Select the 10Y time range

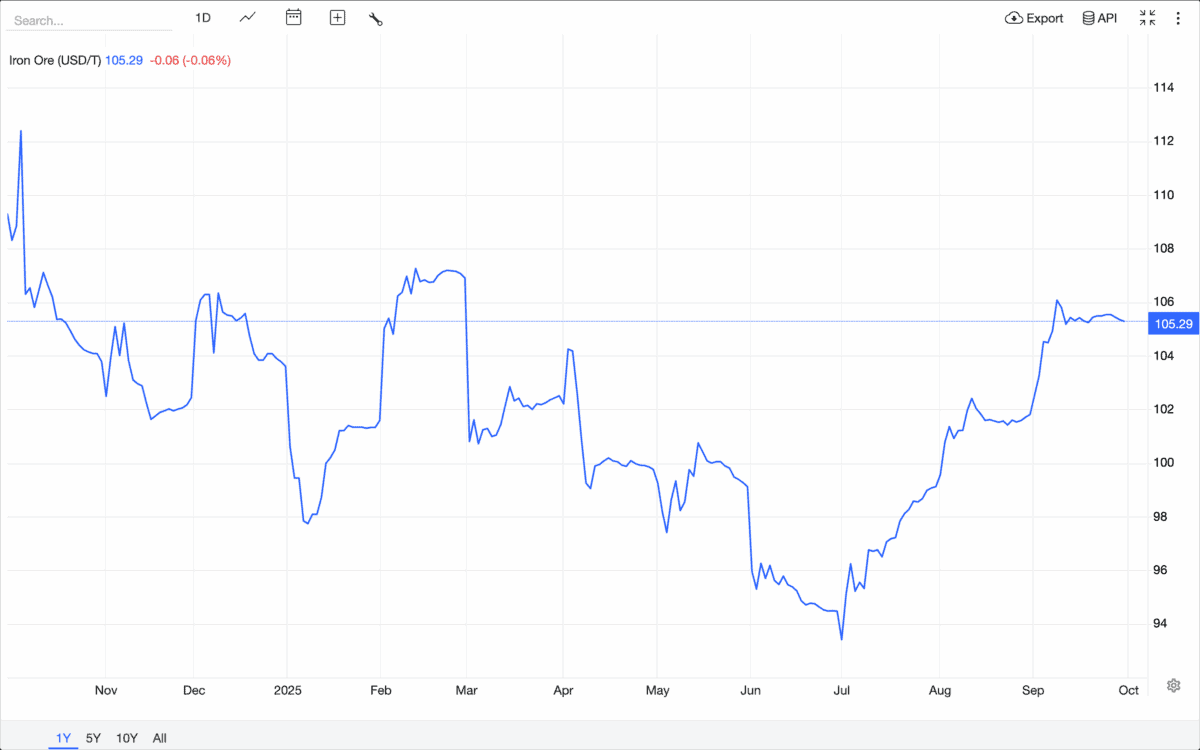pos(127,738)
